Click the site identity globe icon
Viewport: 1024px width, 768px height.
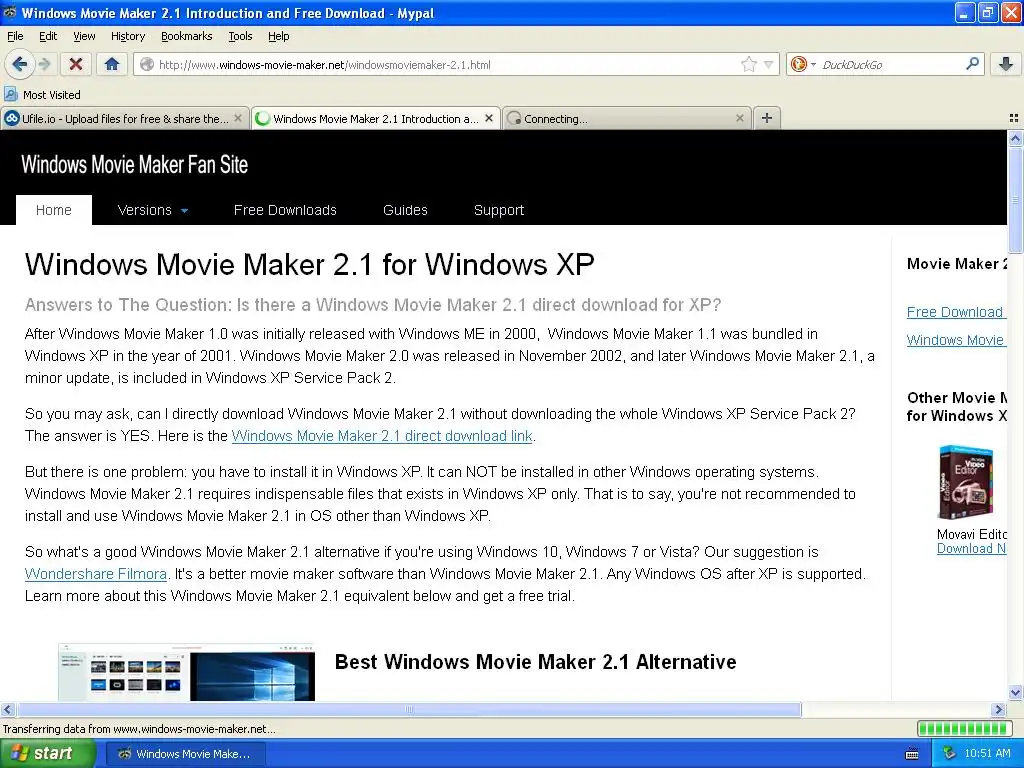[147, 64]
